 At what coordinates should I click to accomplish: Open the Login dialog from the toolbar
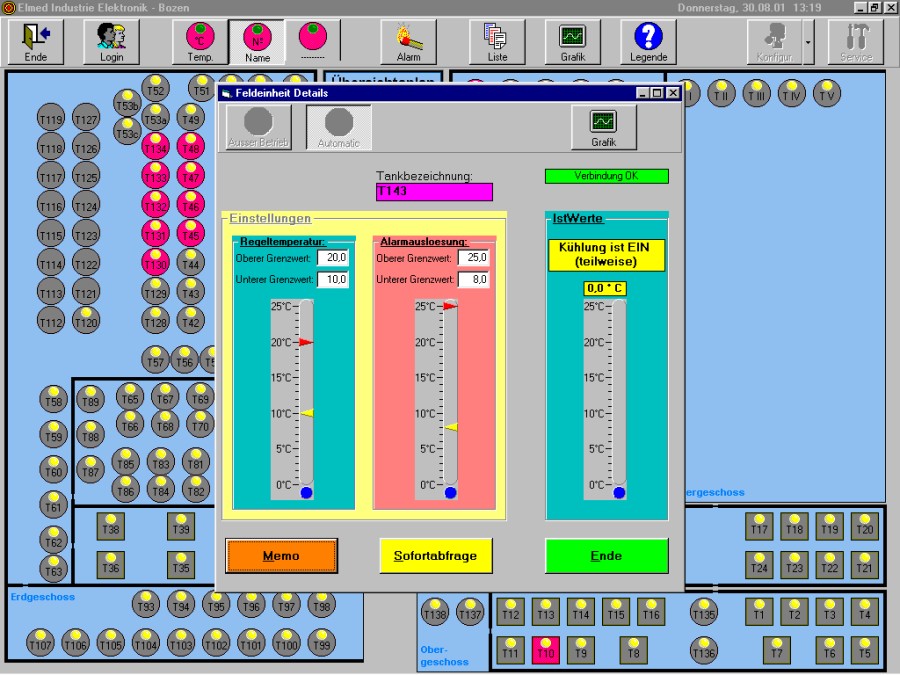[111, 41]
